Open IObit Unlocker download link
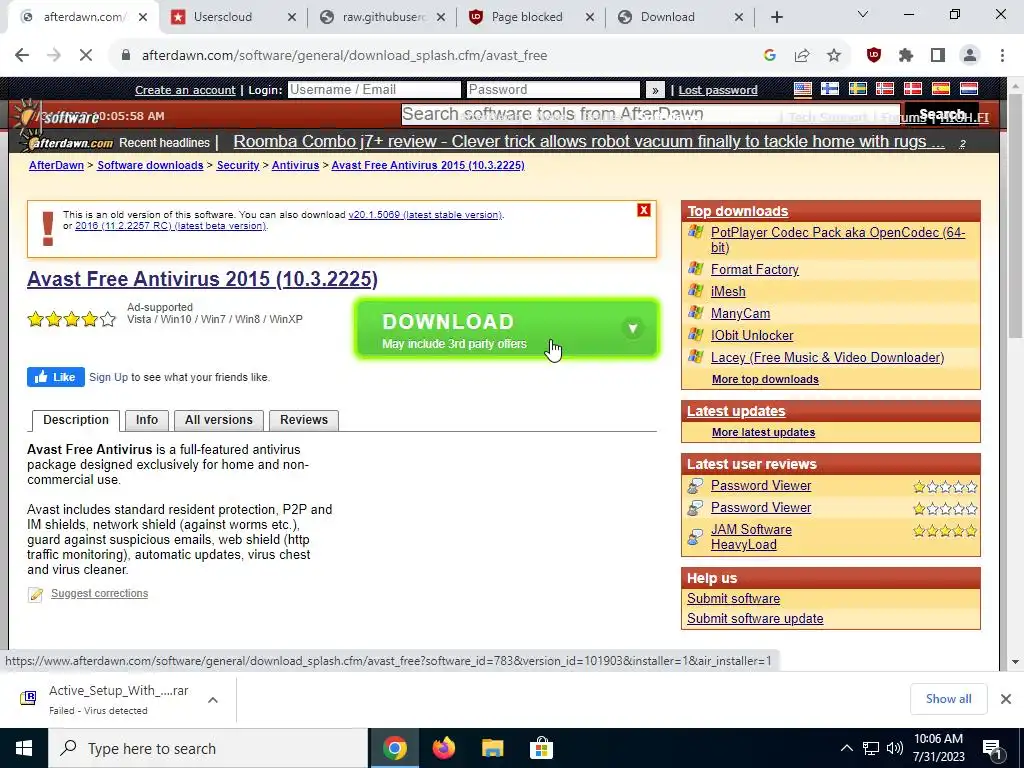The image size is (1024, 768). coord(752,336)
